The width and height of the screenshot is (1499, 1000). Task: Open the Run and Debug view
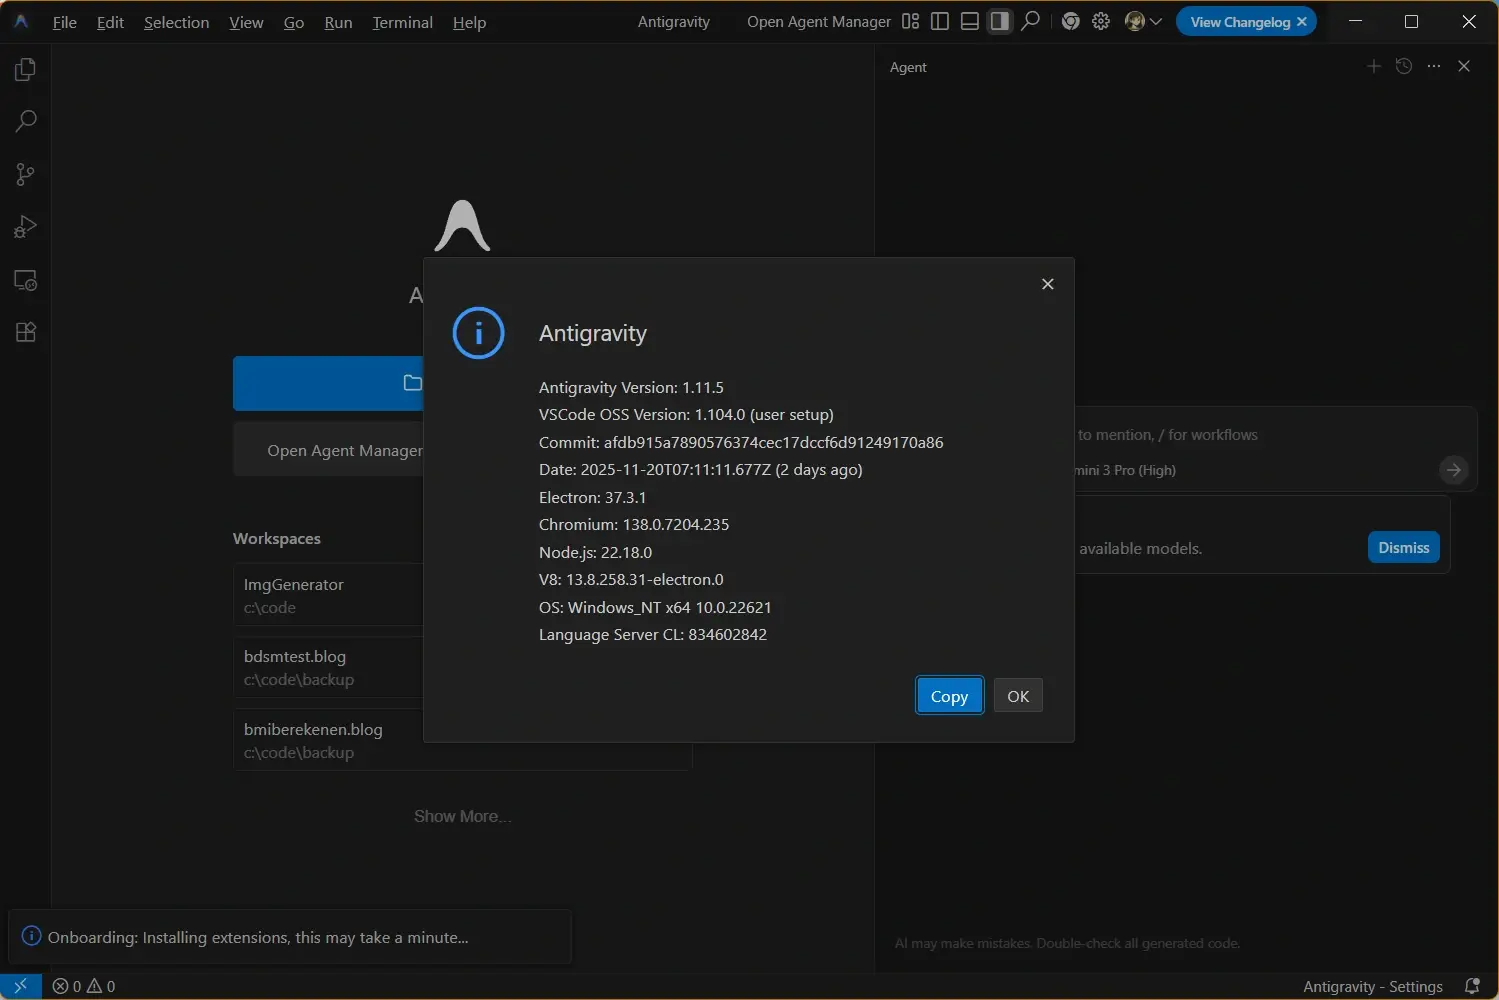point(26,227)
